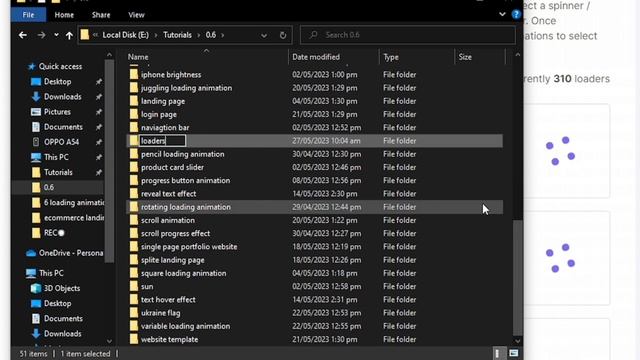
Task: Go up one folder level
Action: [69, 35]
